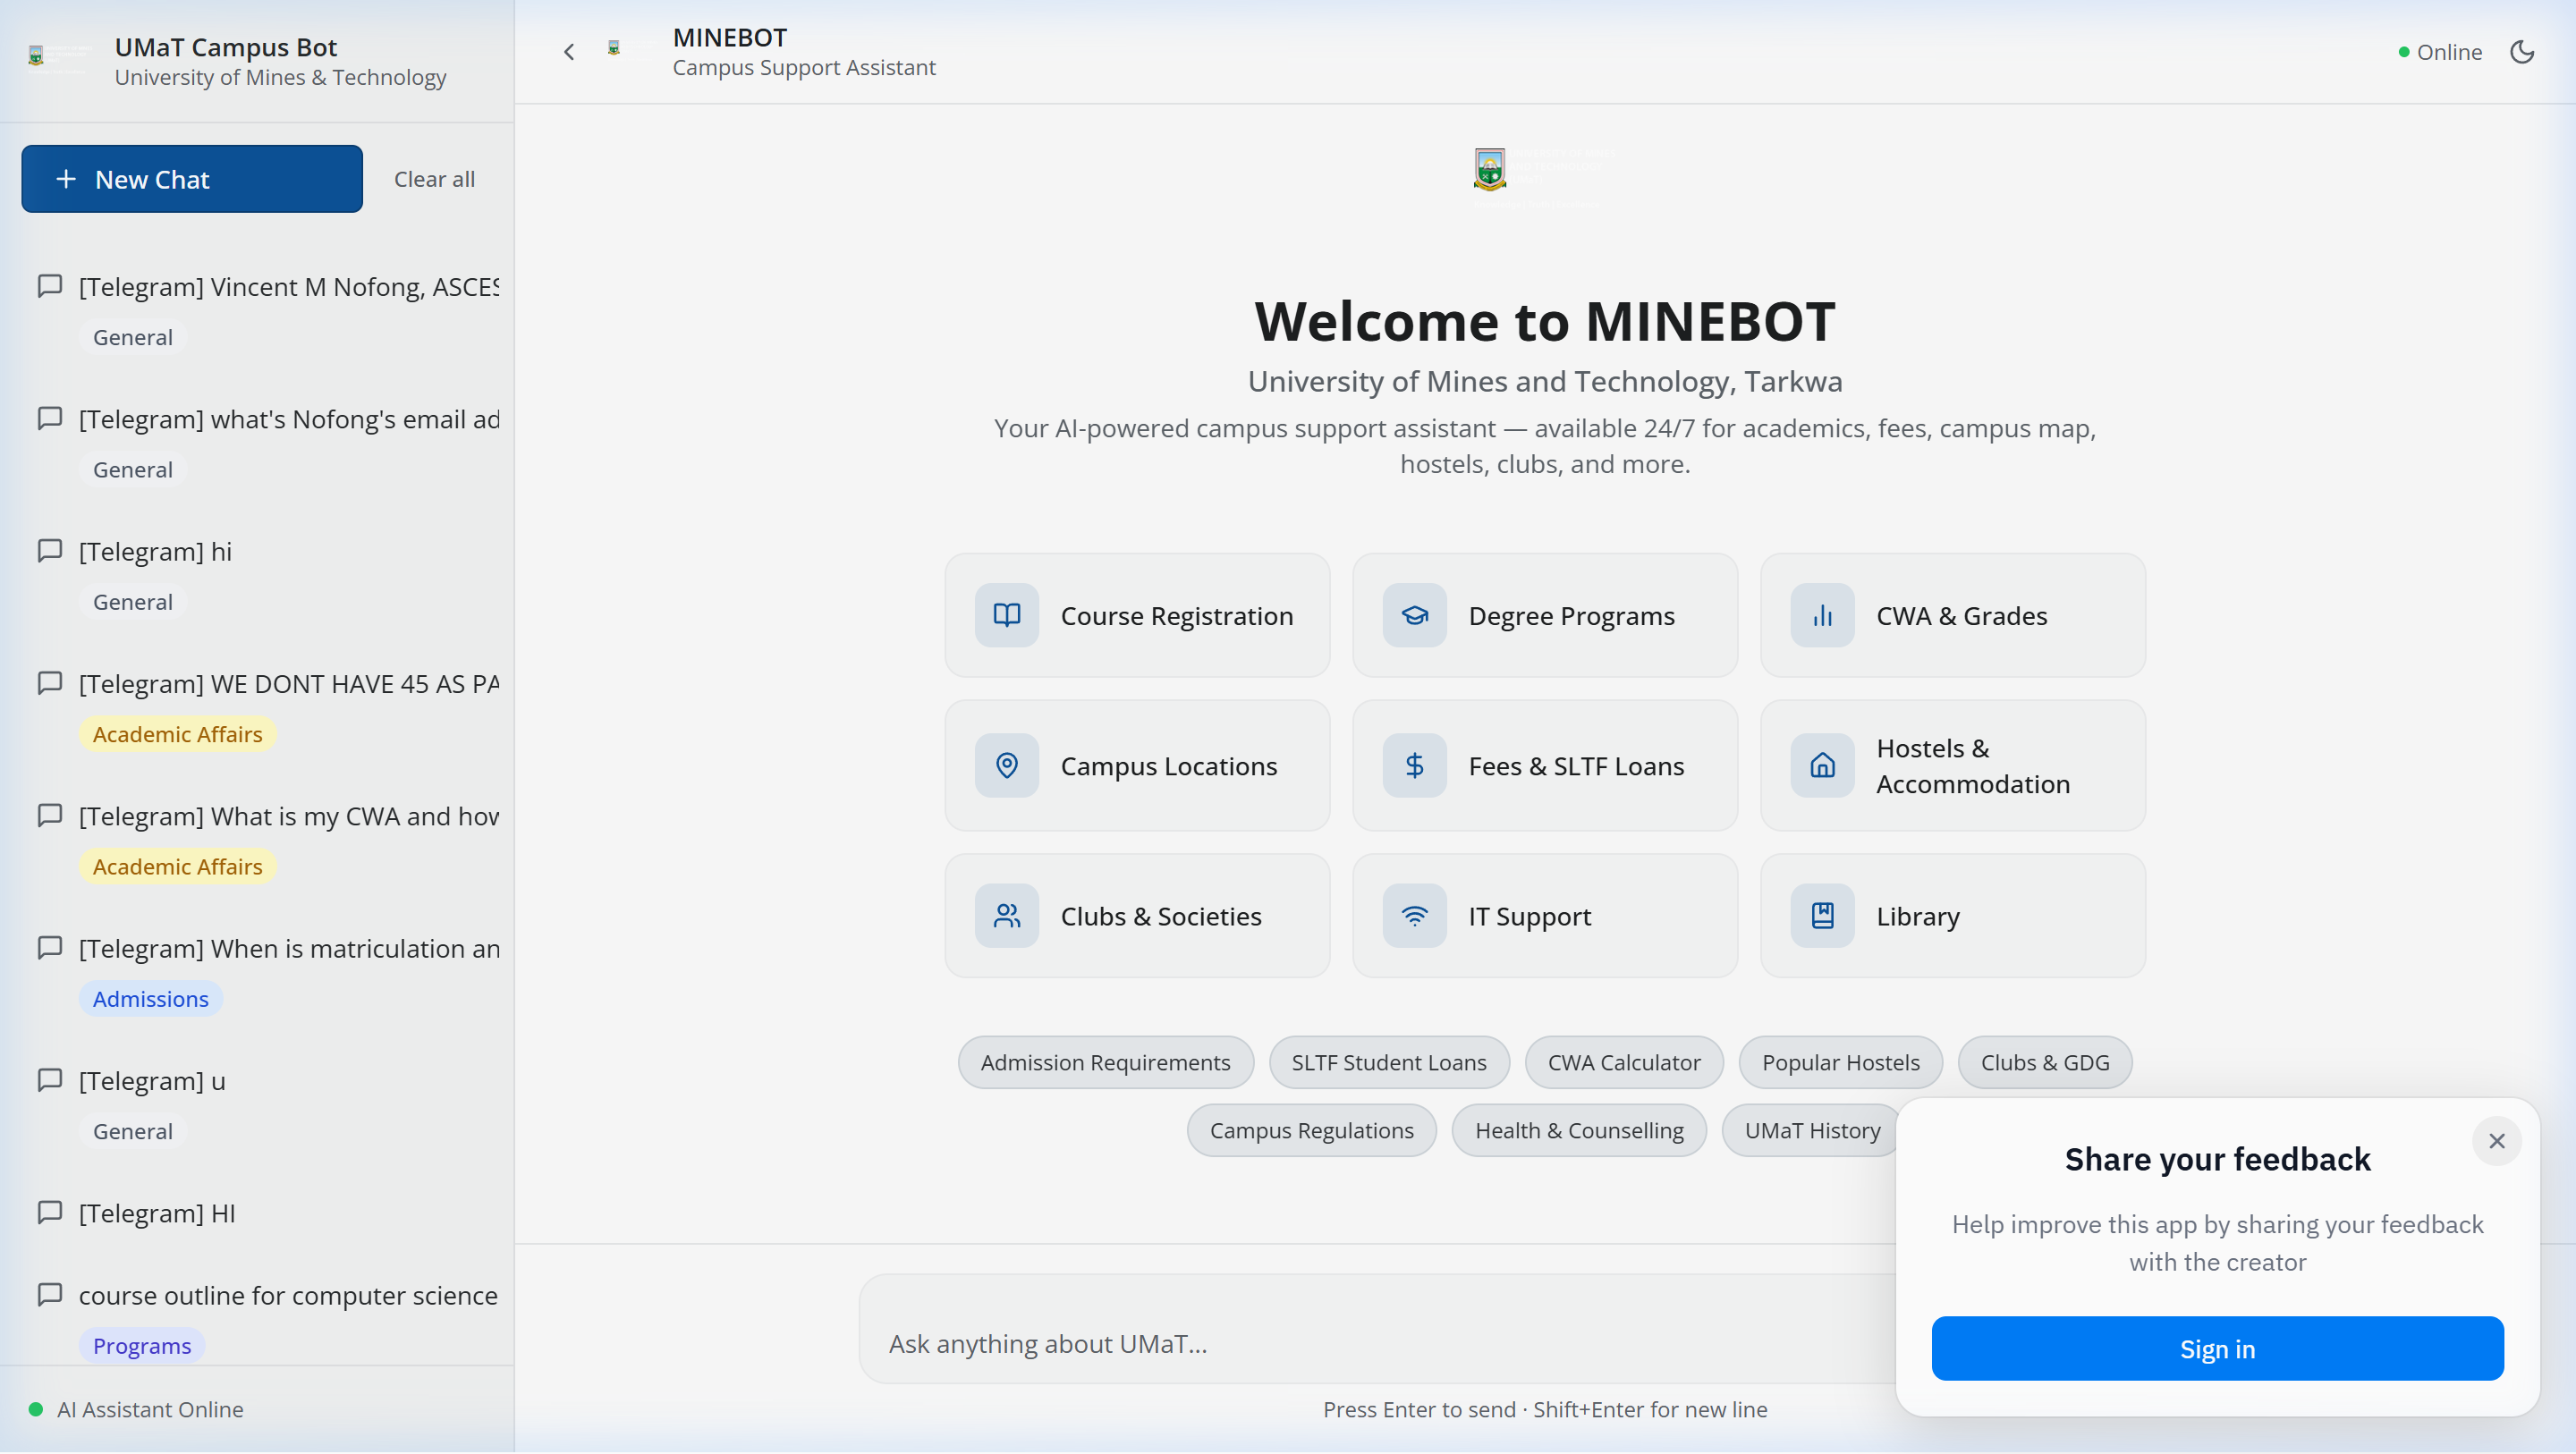
Task: Click the chat icon beside '[Telegram] hi'
Action: 50,551
